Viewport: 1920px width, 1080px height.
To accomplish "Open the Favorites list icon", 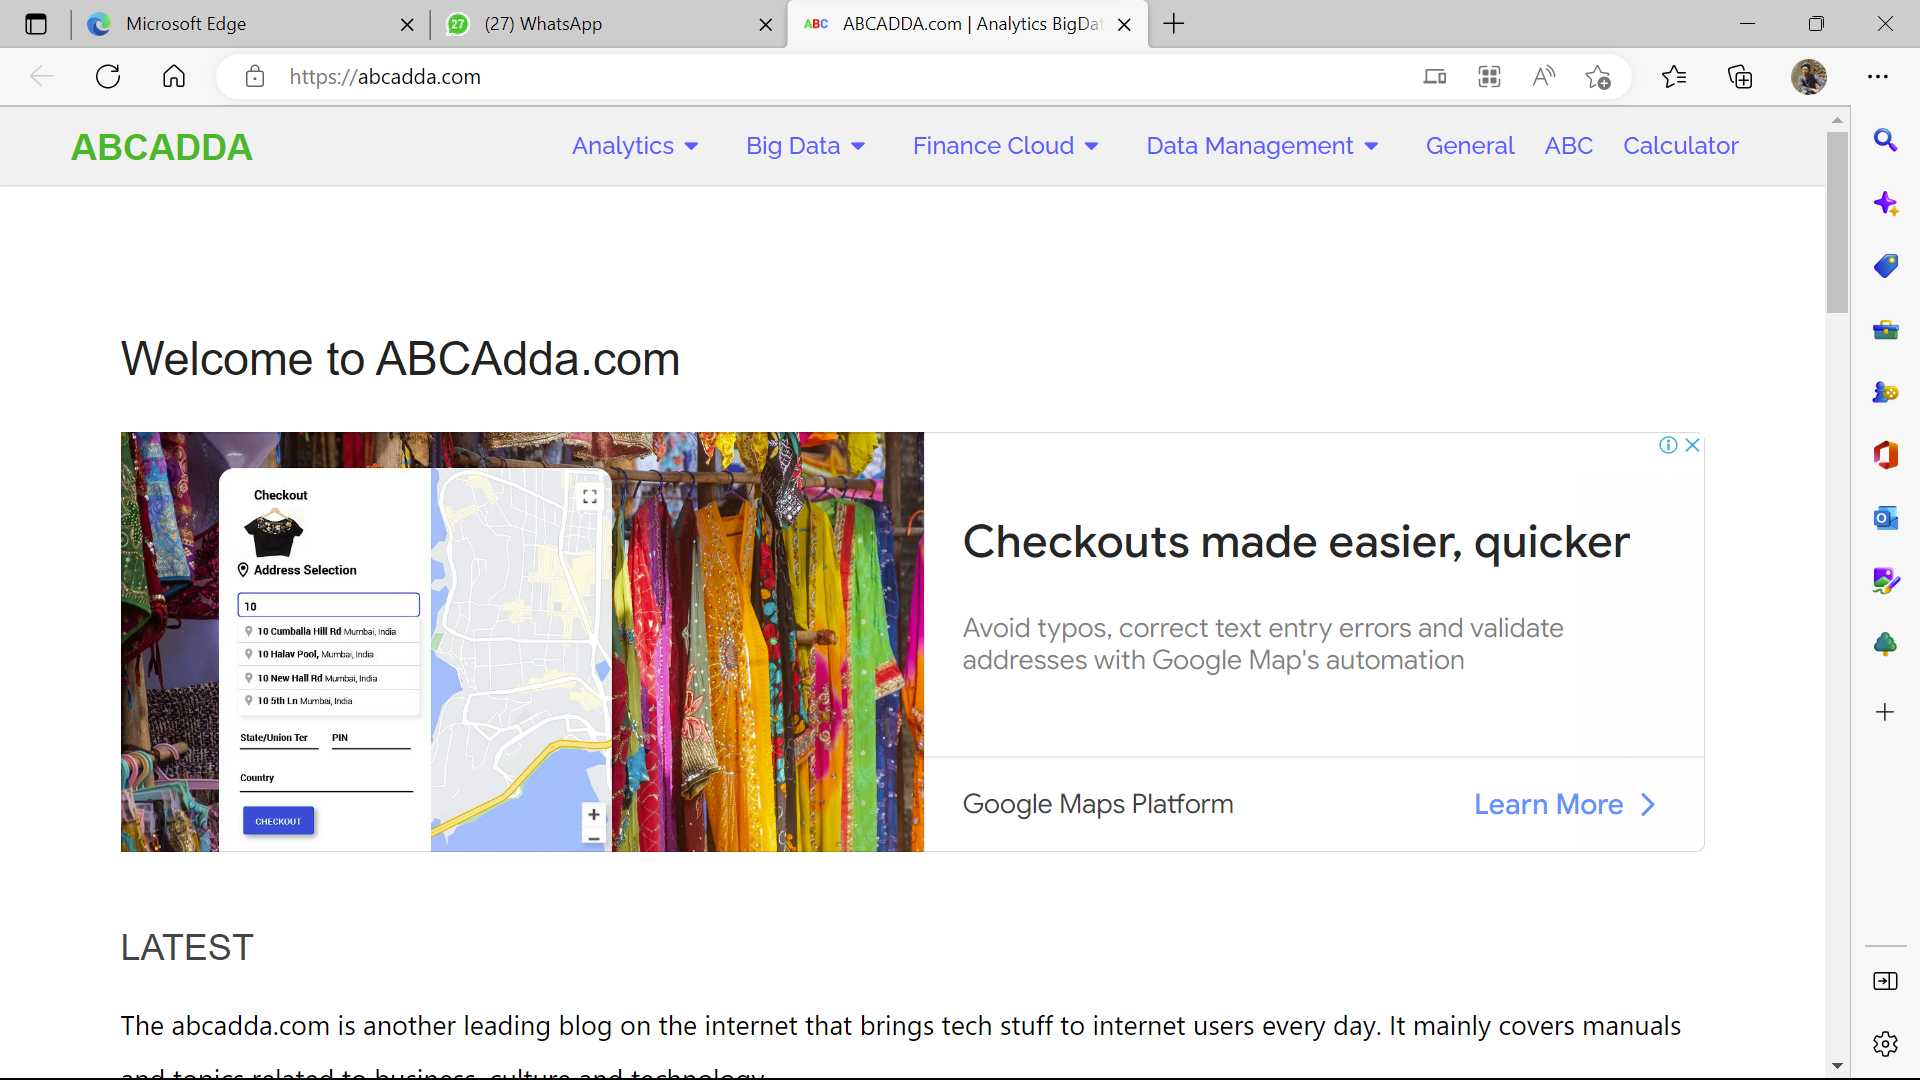I will tap(1674, 76).
